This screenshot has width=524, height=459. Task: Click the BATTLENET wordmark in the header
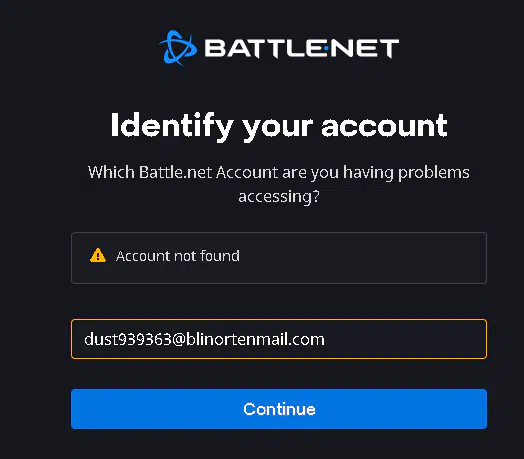pyautogui.click(x=301, y=48)
